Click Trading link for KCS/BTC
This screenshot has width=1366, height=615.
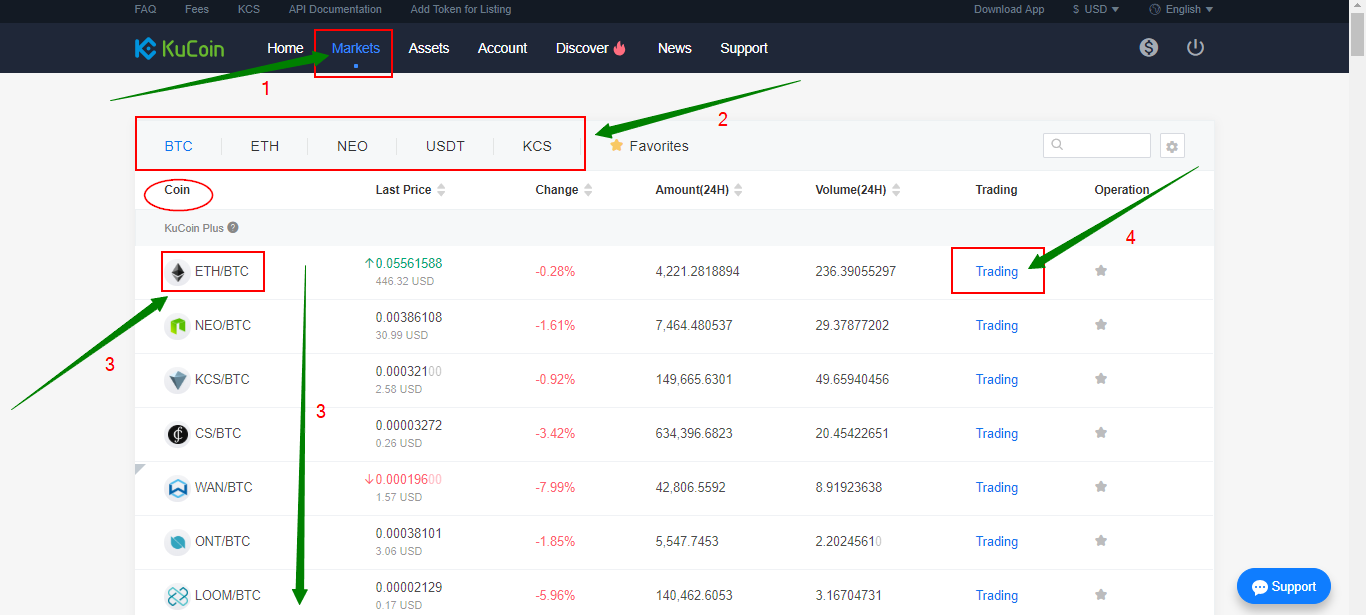point(997,379)
